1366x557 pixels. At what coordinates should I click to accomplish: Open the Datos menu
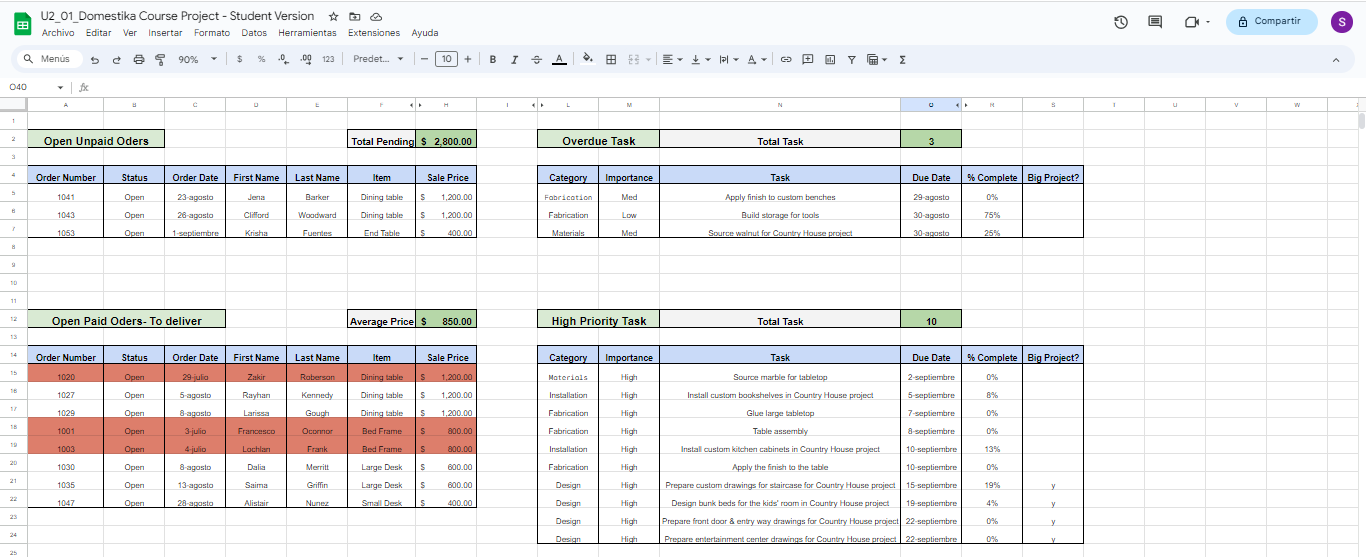click(x=254, y=33)
